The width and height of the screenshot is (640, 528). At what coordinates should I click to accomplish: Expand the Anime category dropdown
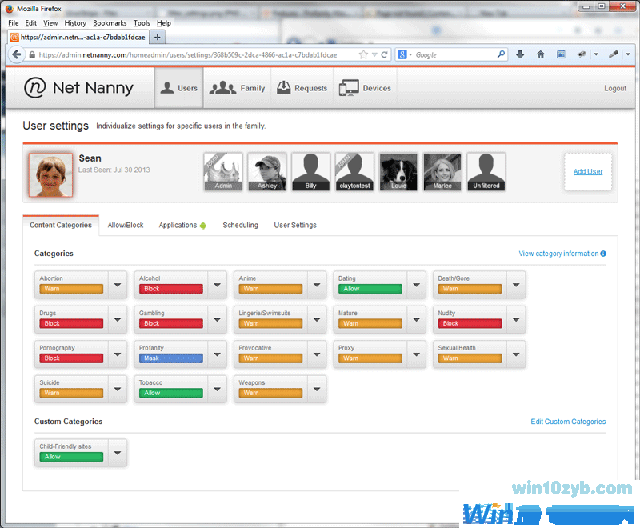coord(317,285)
